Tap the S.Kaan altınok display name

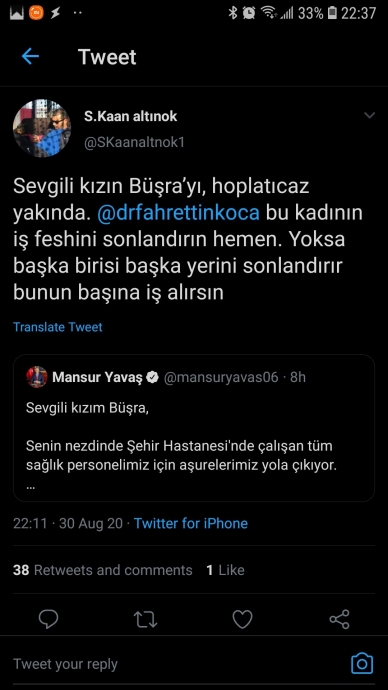click(131, 116)
